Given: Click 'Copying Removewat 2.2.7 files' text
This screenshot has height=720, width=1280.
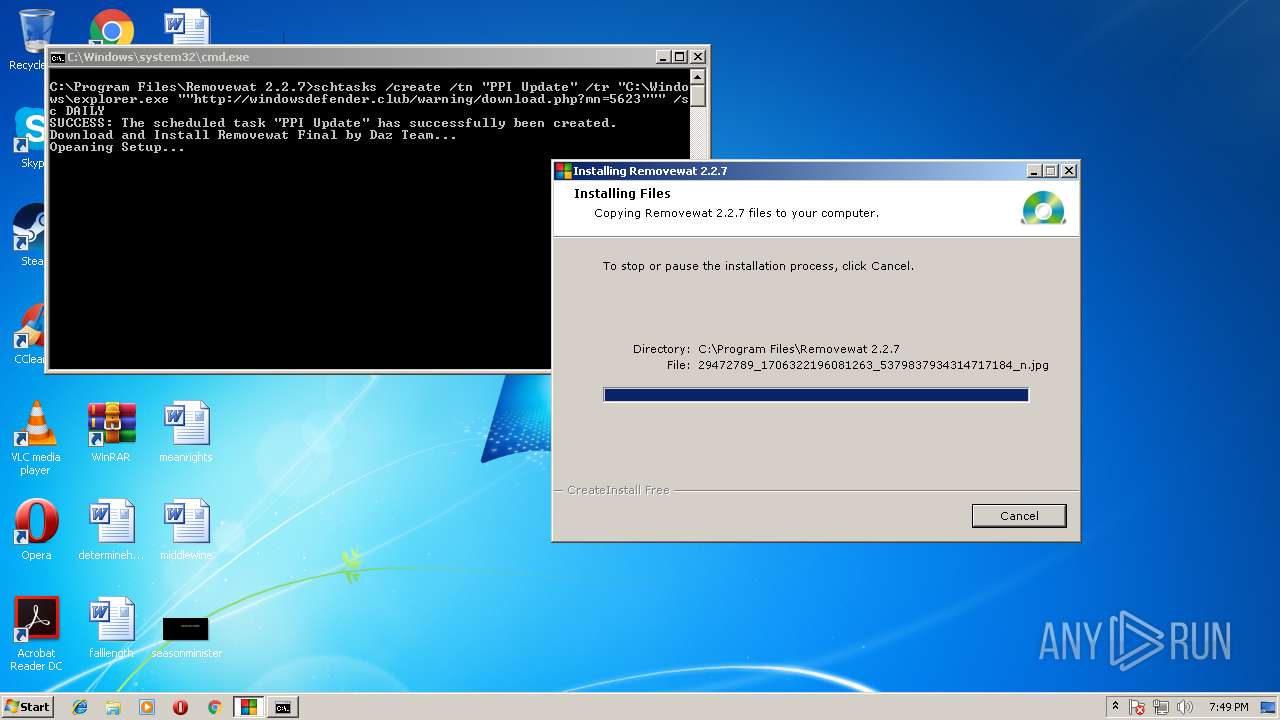Looking at the screenshot, I should tap(736, 213).
